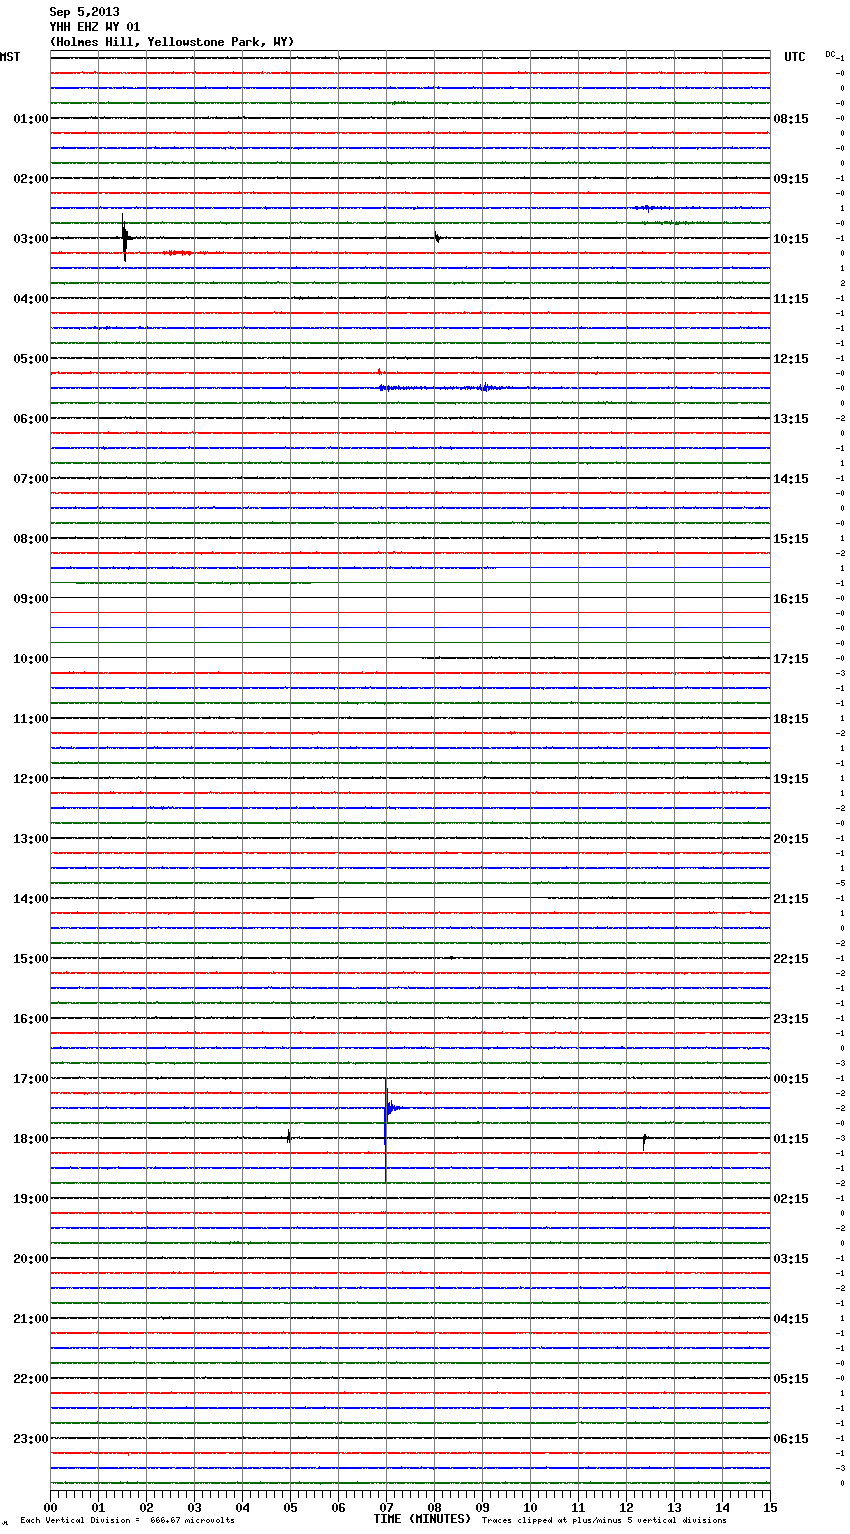Select the 17:00 MST time label
The image size is (850, 1534).
click(30, 1079)
